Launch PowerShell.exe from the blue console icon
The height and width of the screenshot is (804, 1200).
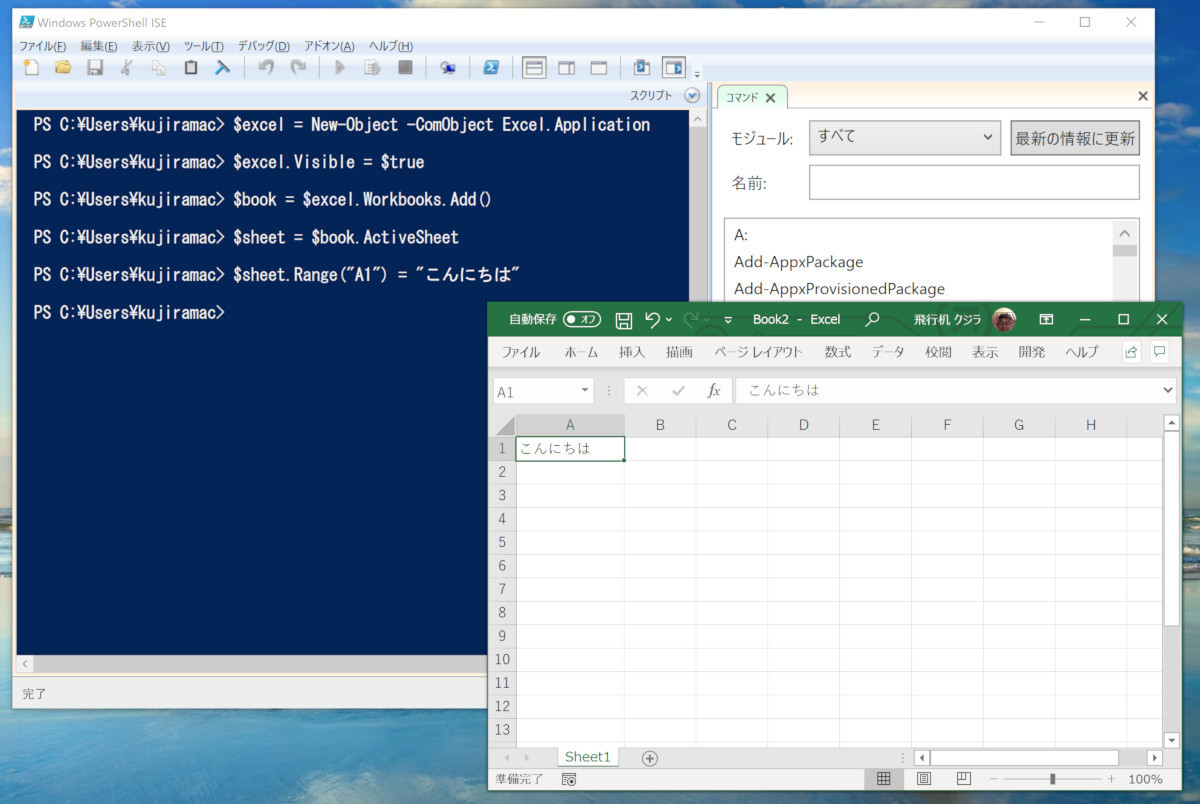coord(491,68)
